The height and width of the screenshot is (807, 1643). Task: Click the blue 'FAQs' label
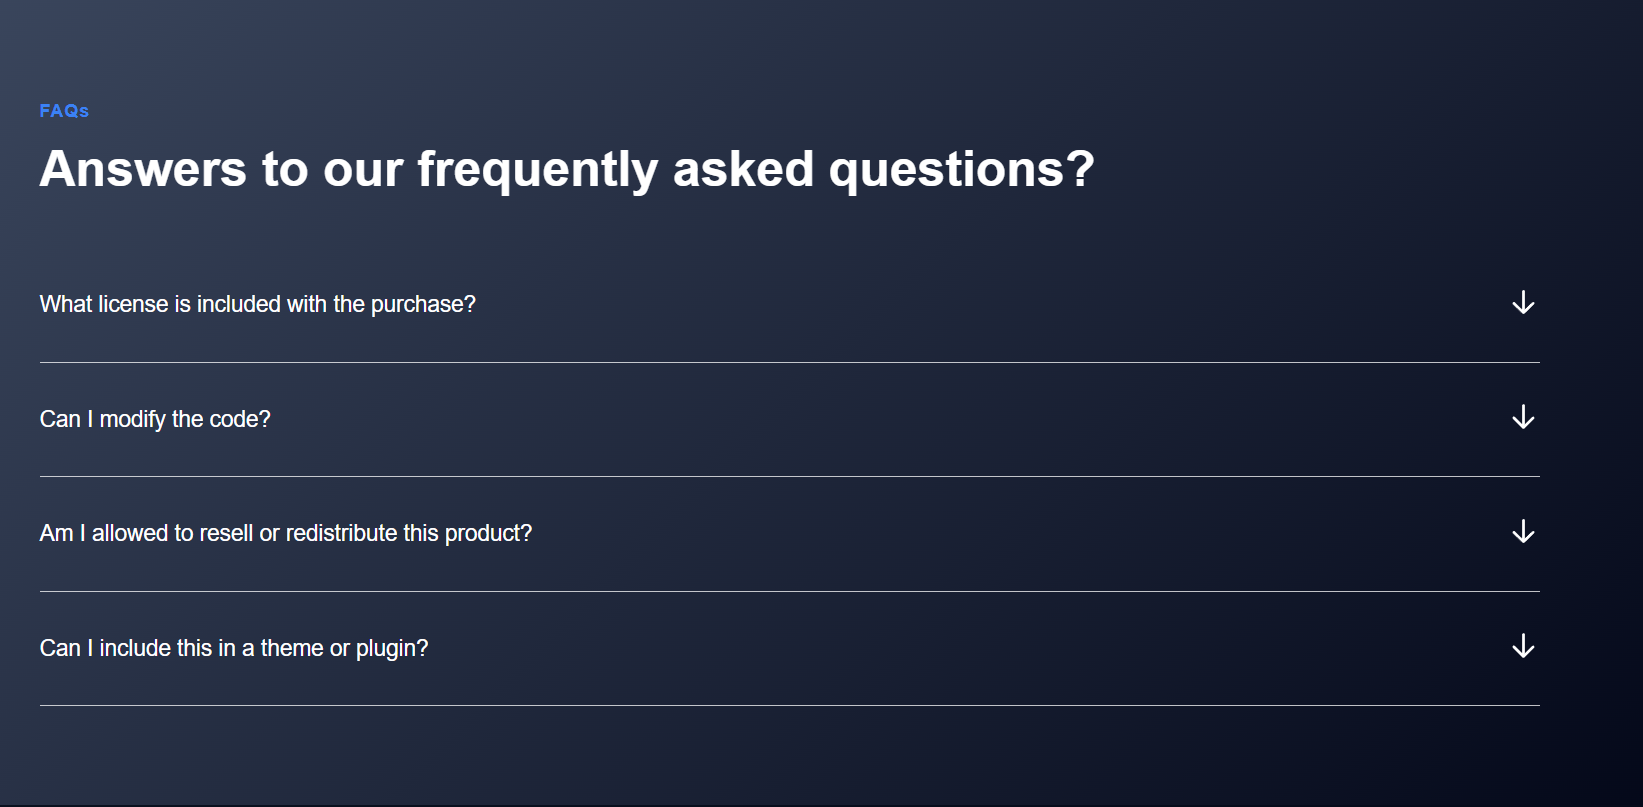tap(64, 111)
